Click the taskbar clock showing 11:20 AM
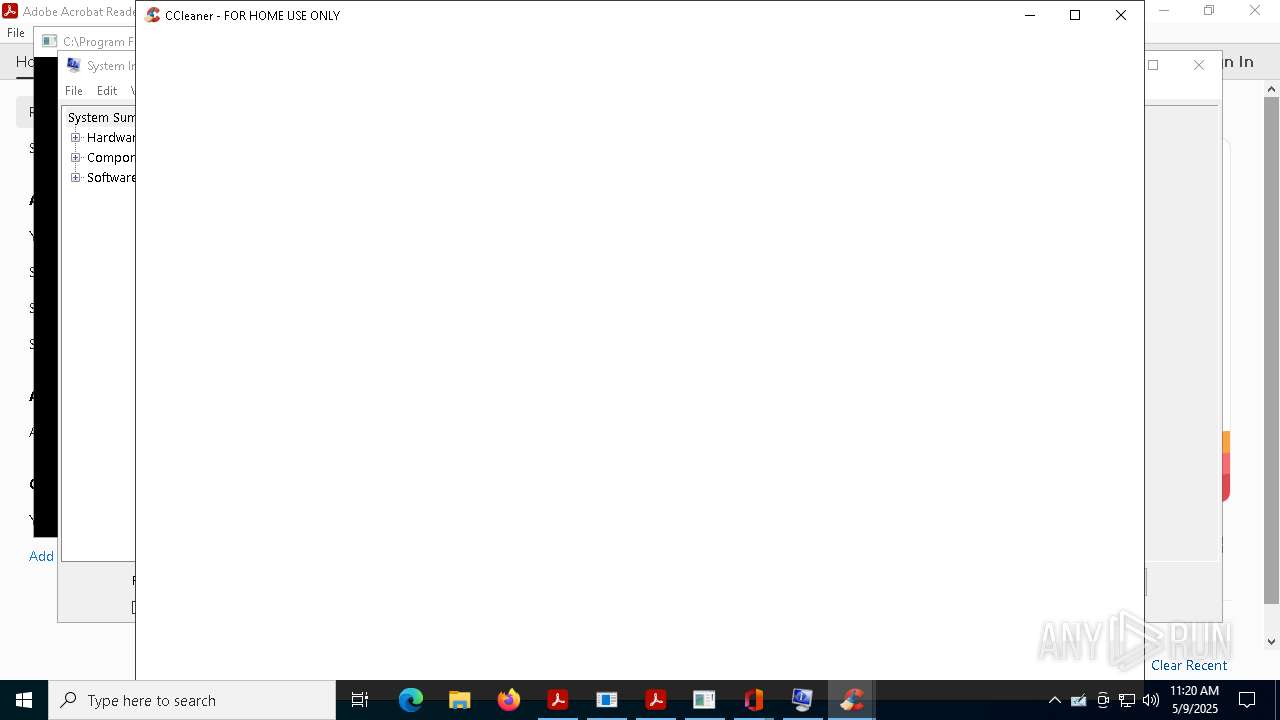This screenshot has height=720, width=1280. point(1194,700)
